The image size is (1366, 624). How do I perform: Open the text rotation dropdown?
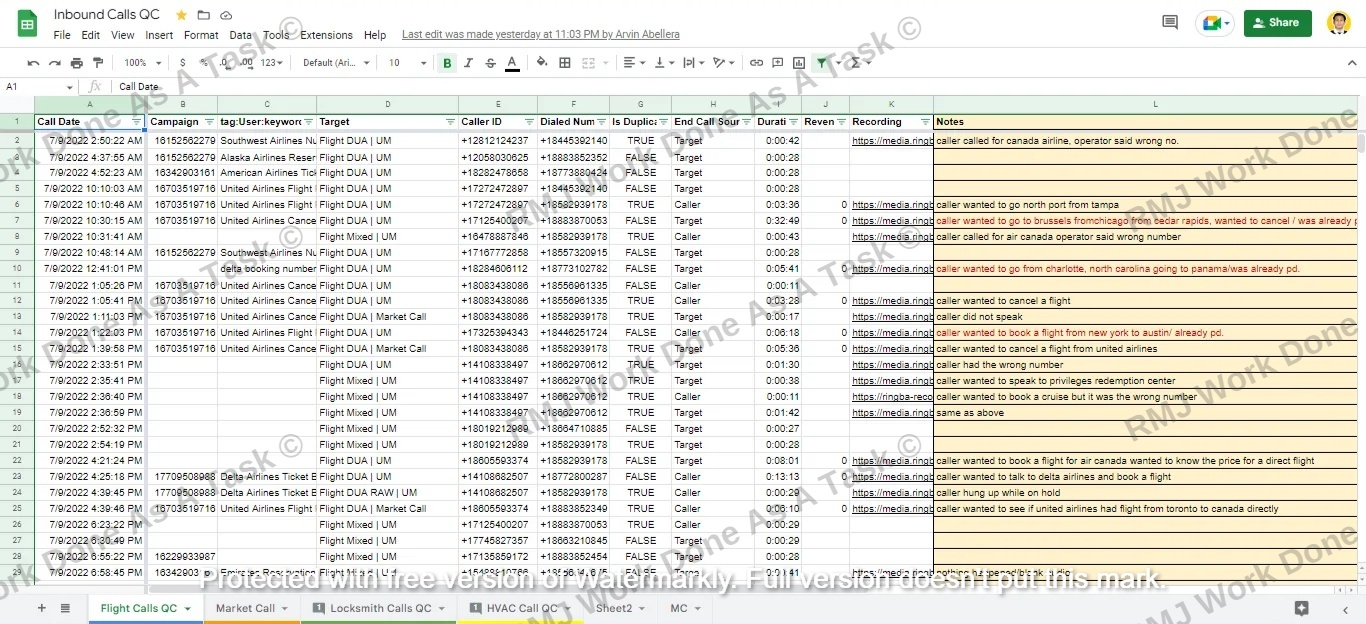[x=723, y=63]
